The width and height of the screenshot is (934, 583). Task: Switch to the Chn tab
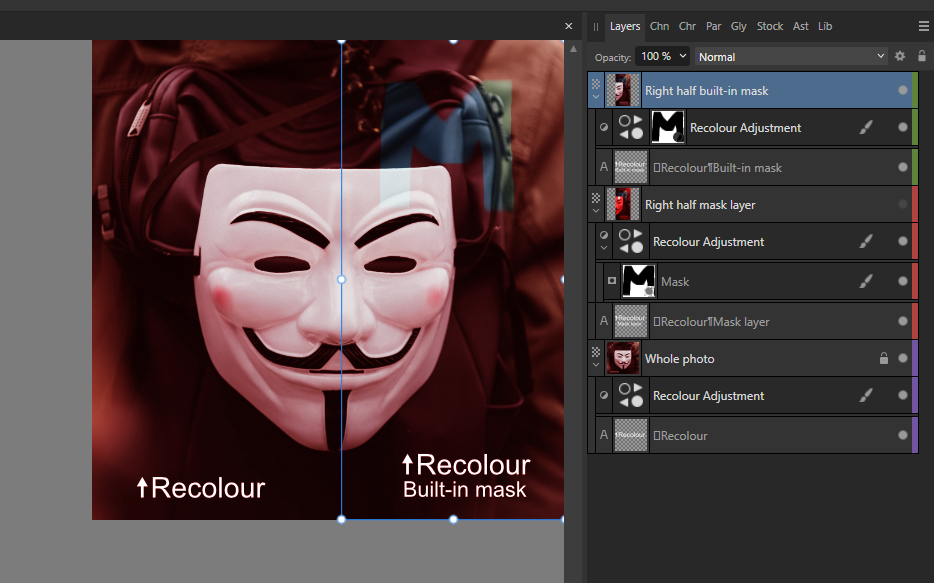pyautogui.click(x=659, y=26)
